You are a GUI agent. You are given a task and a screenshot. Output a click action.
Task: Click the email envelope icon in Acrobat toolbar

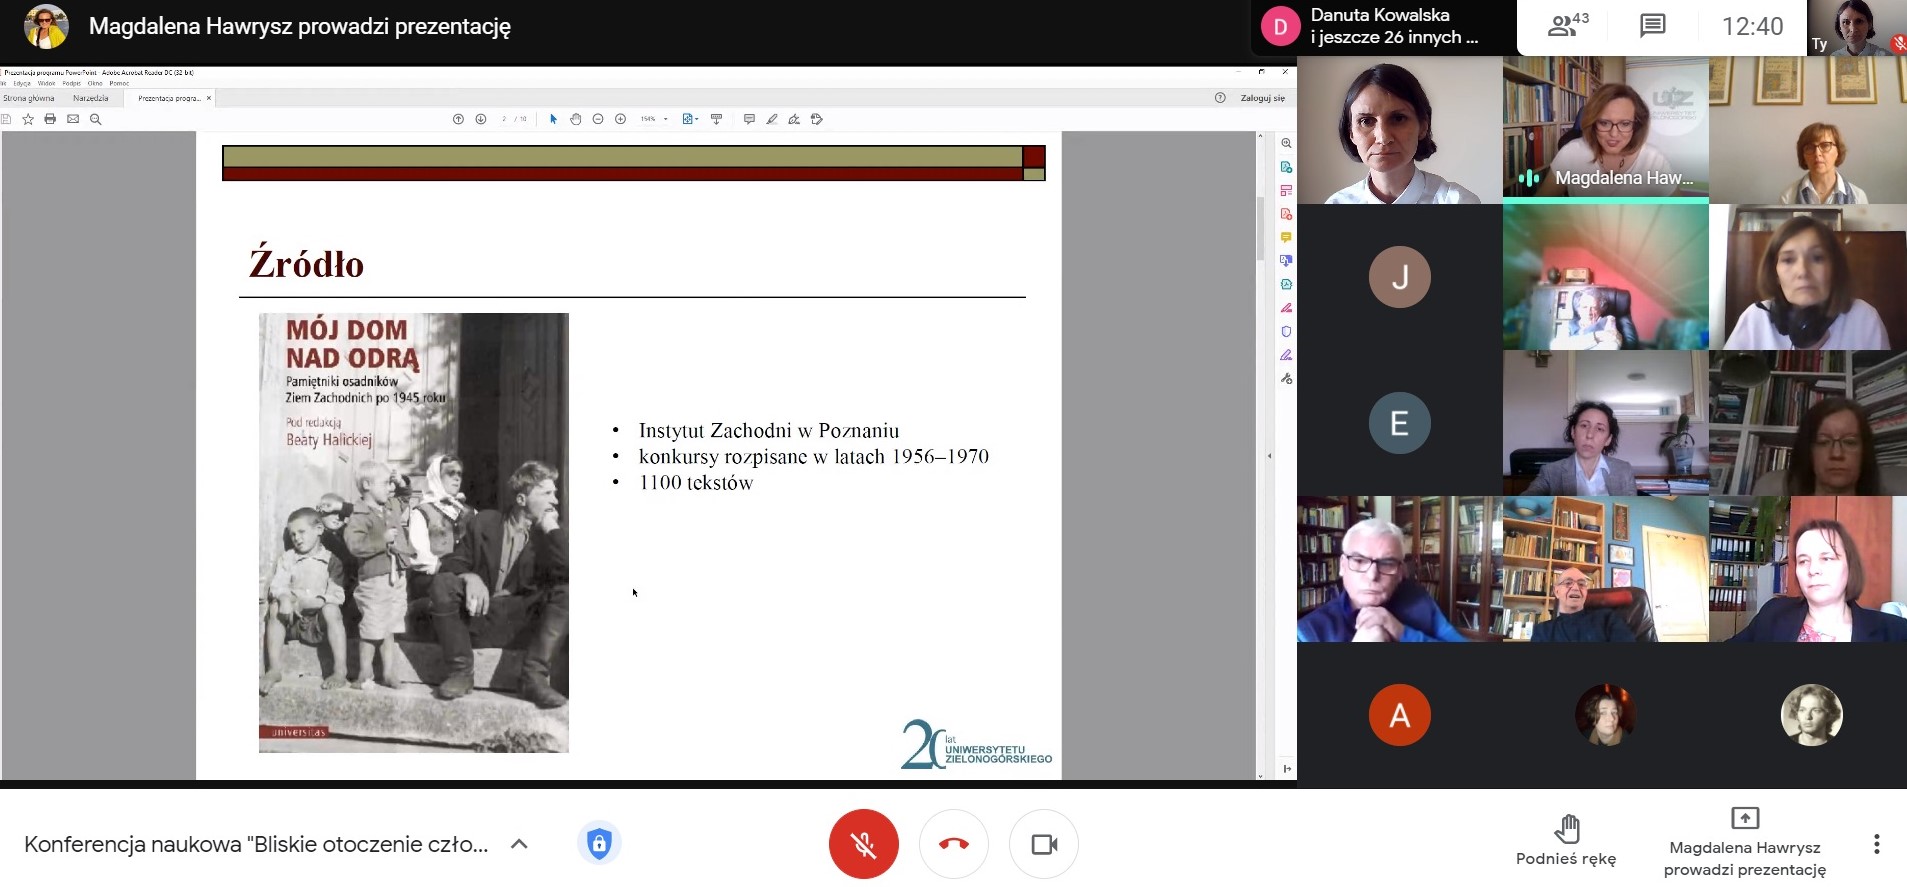click(73, 119)
